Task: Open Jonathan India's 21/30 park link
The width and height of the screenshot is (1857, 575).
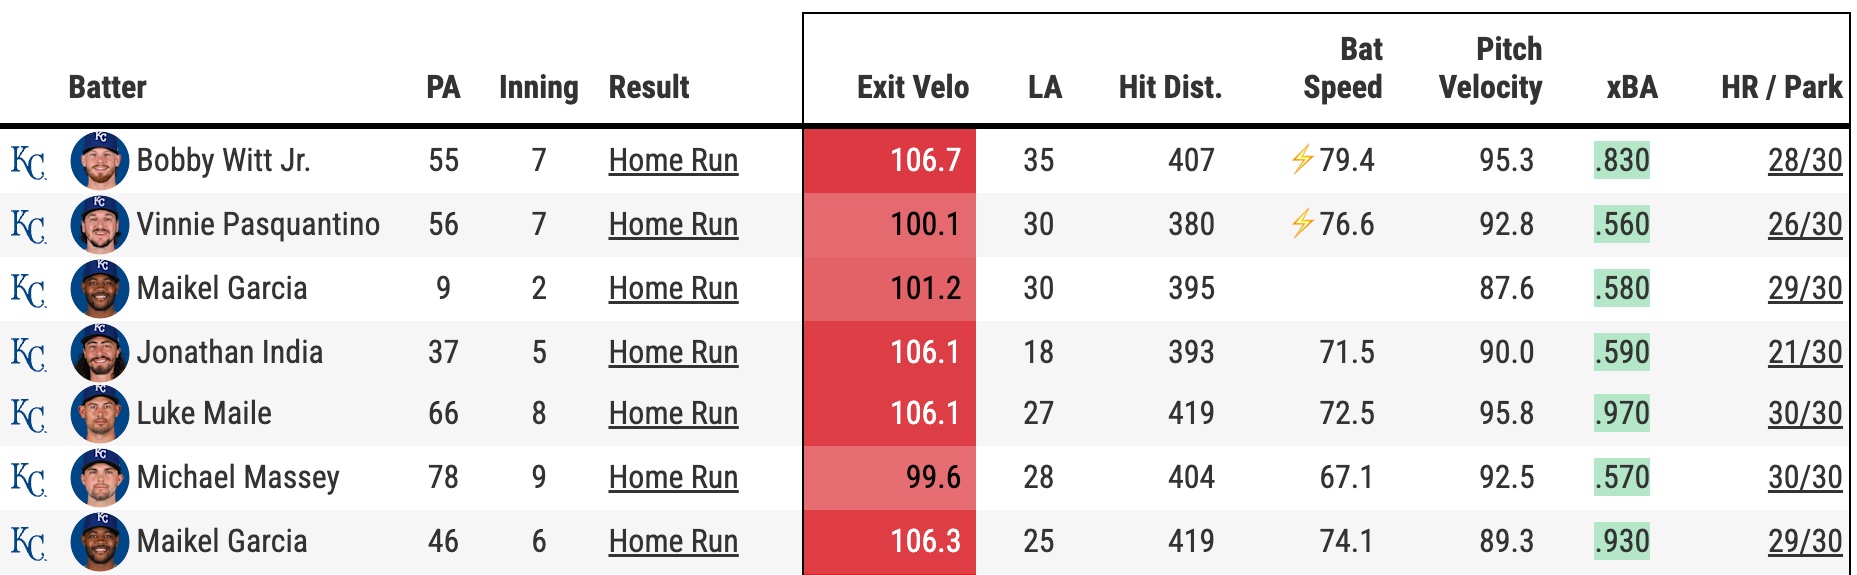Action: point(1804,352)
